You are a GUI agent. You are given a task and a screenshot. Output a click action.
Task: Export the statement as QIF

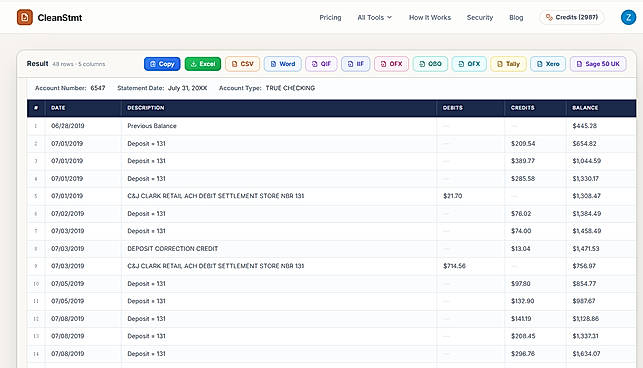[x=321, y=64]
